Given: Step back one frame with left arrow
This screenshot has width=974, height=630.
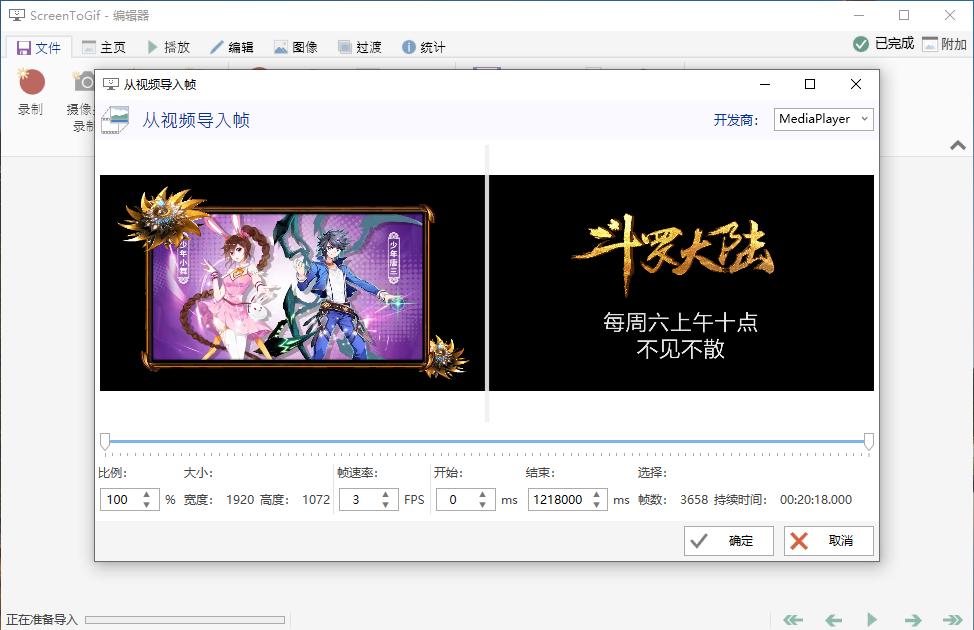Looking at the screenshot, I should [833, 620].
